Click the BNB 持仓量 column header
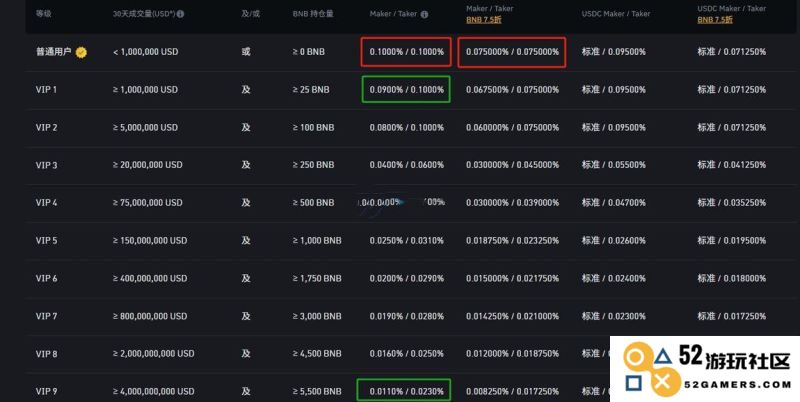The height and width of the screenshot is (402, 800). tap(313, 14)
